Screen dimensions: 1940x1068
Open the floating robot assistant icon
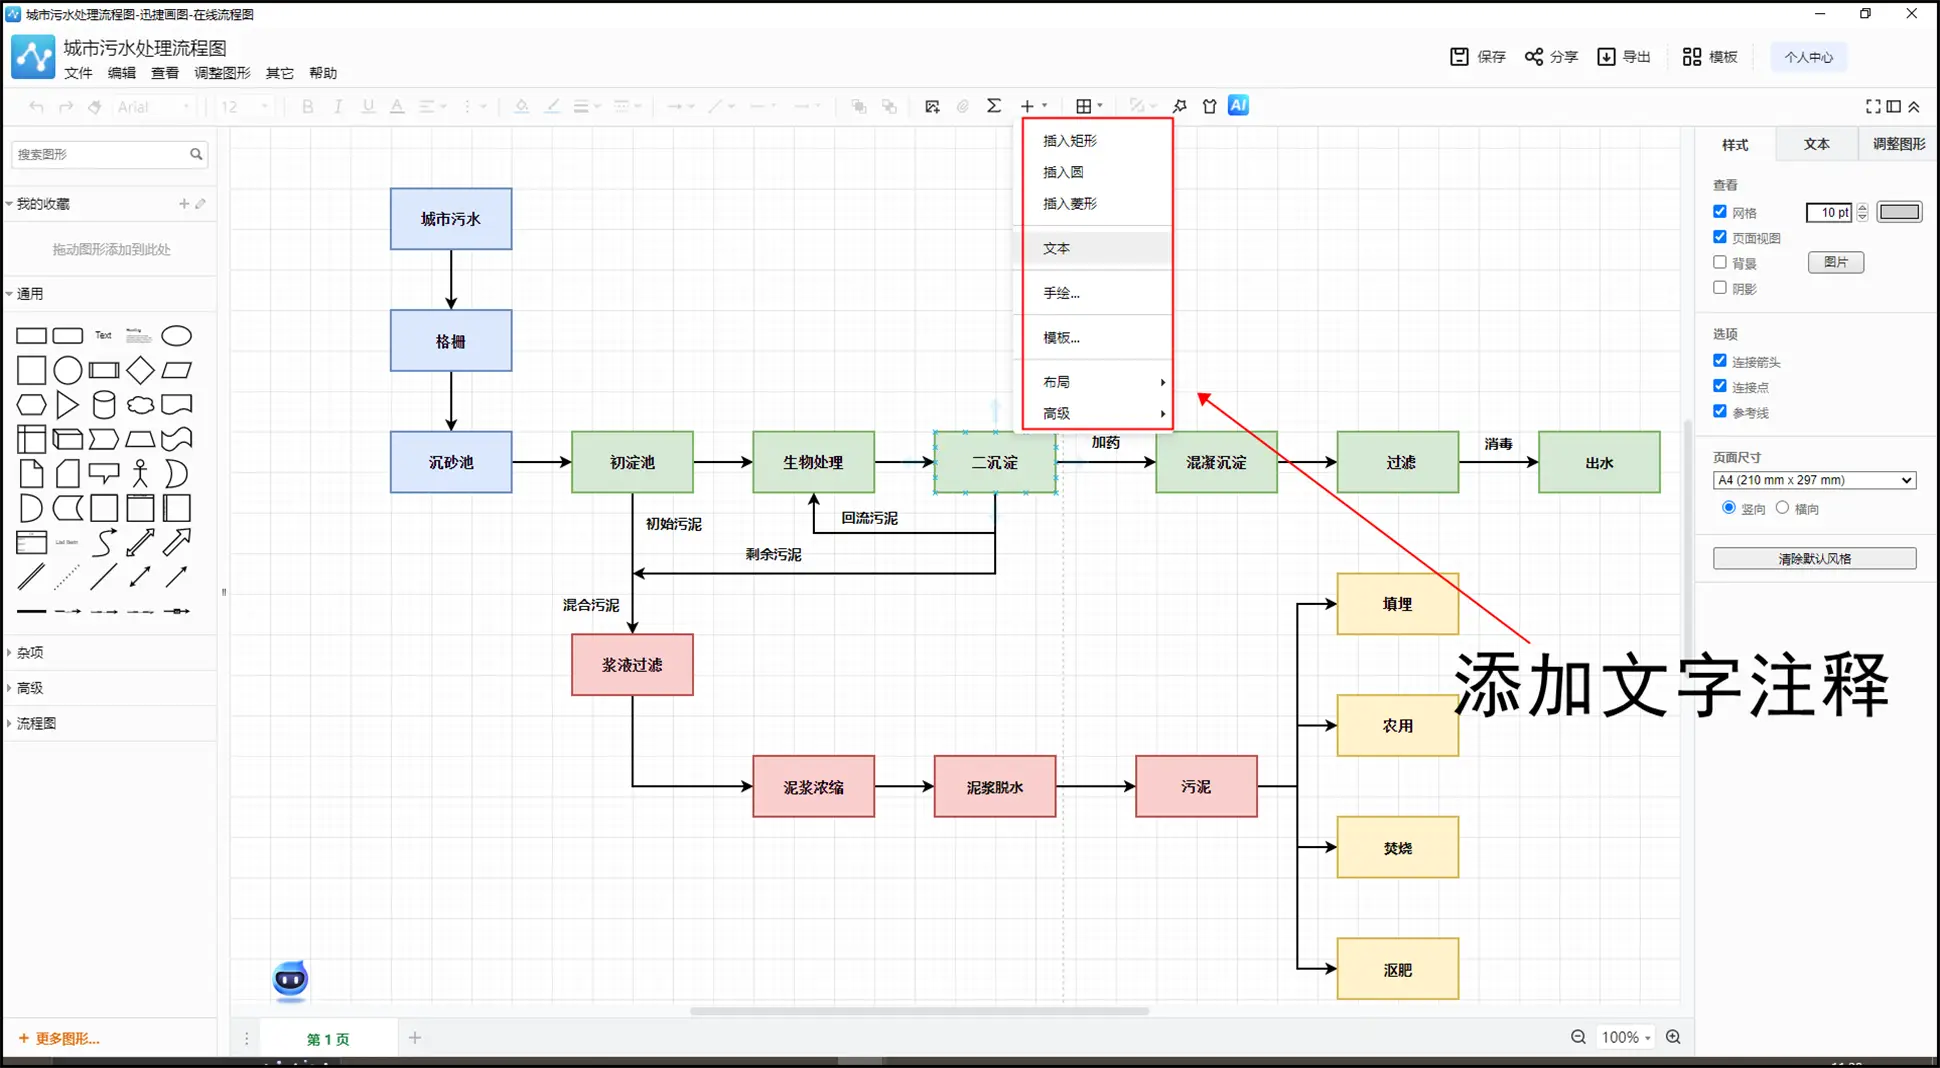[290, 979]
